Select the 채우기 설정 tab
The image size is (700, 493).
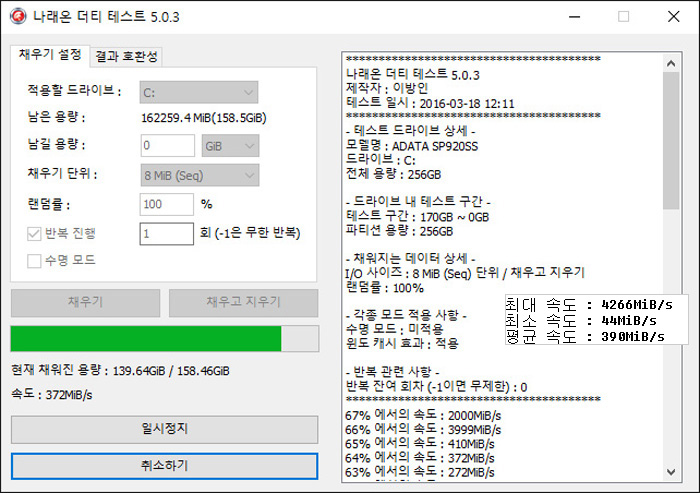(x=50, y=54)
